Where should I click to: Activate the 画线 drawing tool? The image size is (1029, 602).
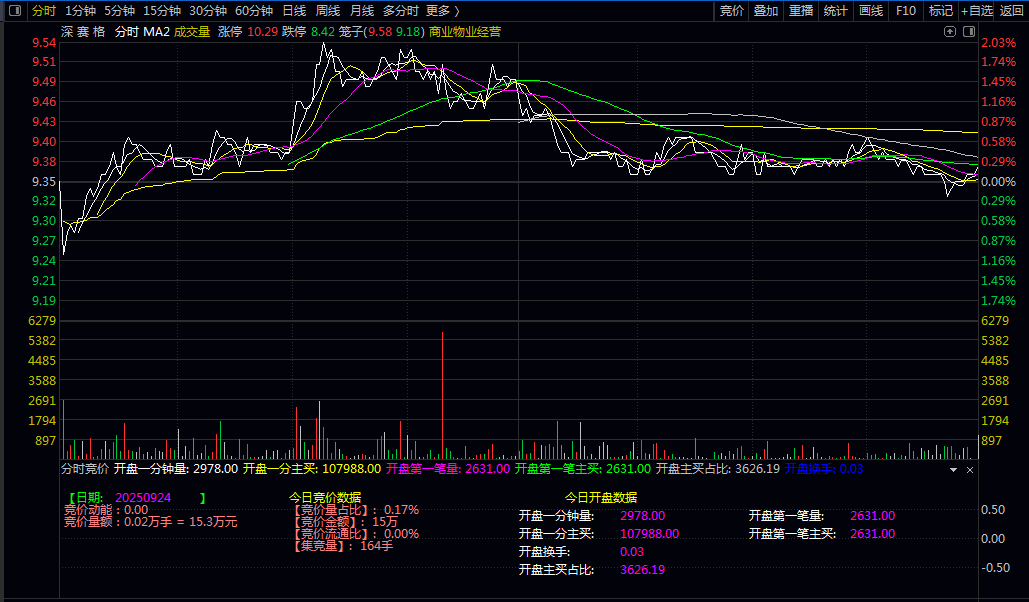tap(871, 11)
